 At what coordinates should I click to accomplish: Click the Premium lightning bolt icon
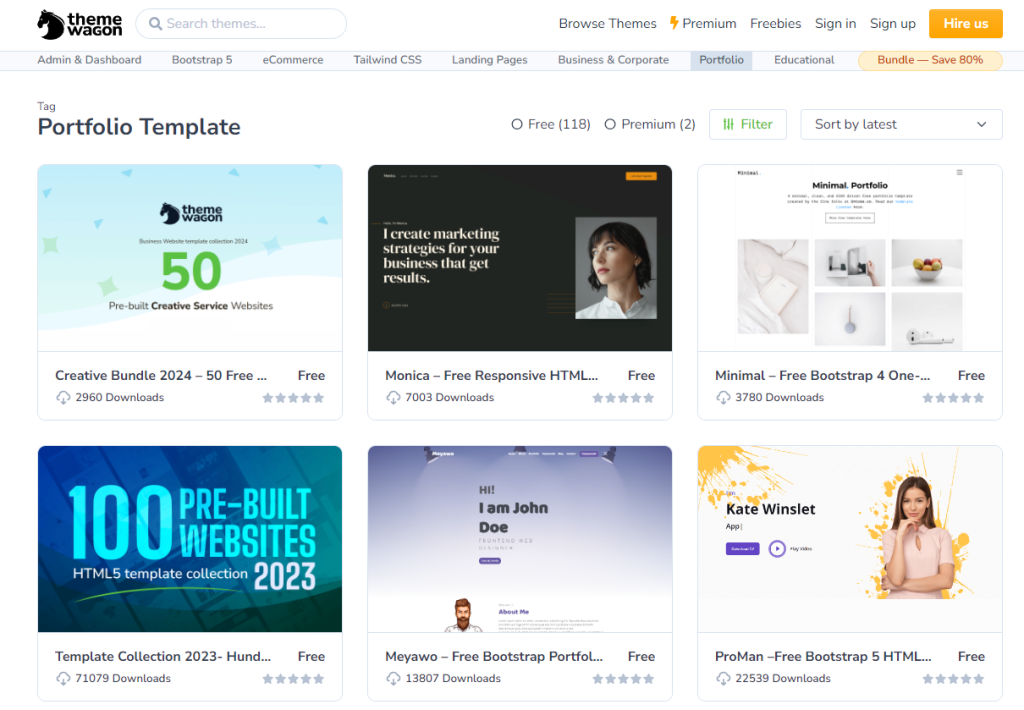[x=674, y=23]
